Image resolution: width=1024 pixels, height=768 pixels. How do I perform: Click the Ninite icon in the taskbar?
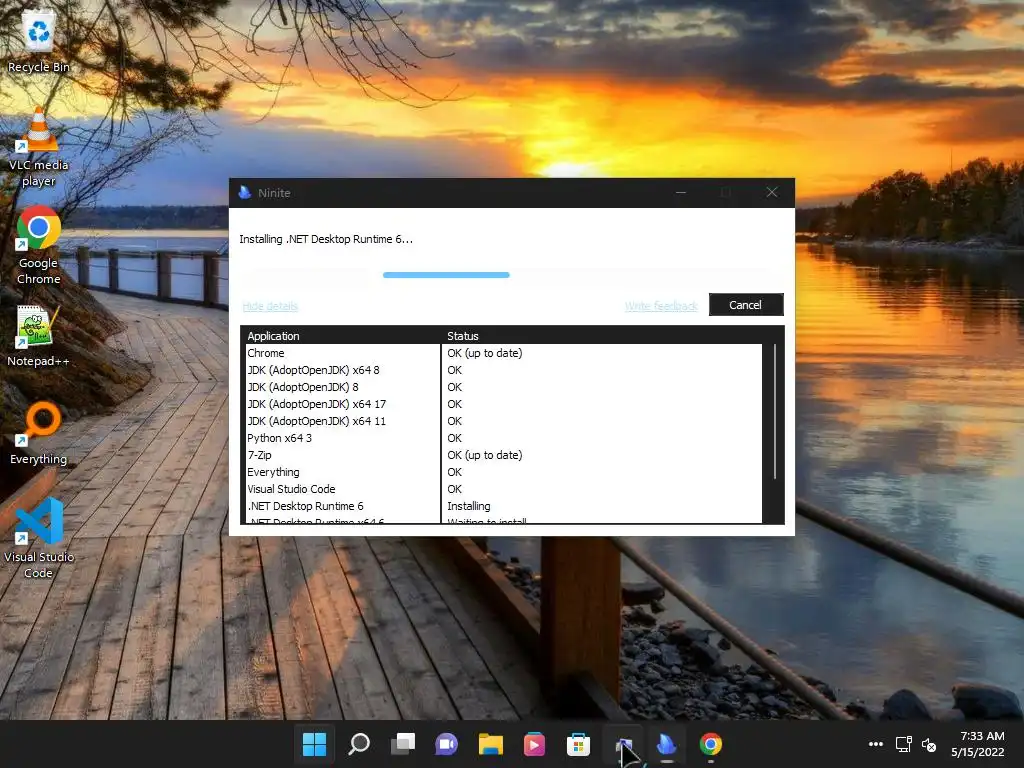coord(667,744)
